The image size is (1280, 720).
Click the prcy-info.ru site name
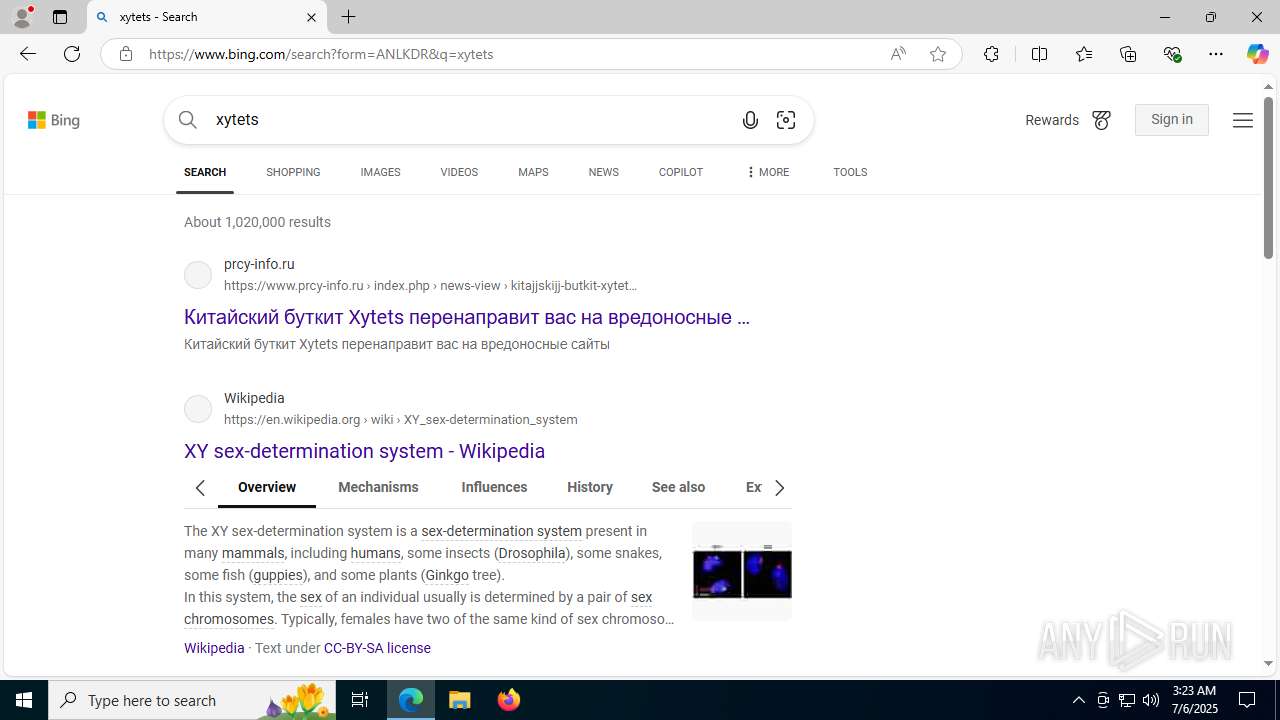click(259, 264)
